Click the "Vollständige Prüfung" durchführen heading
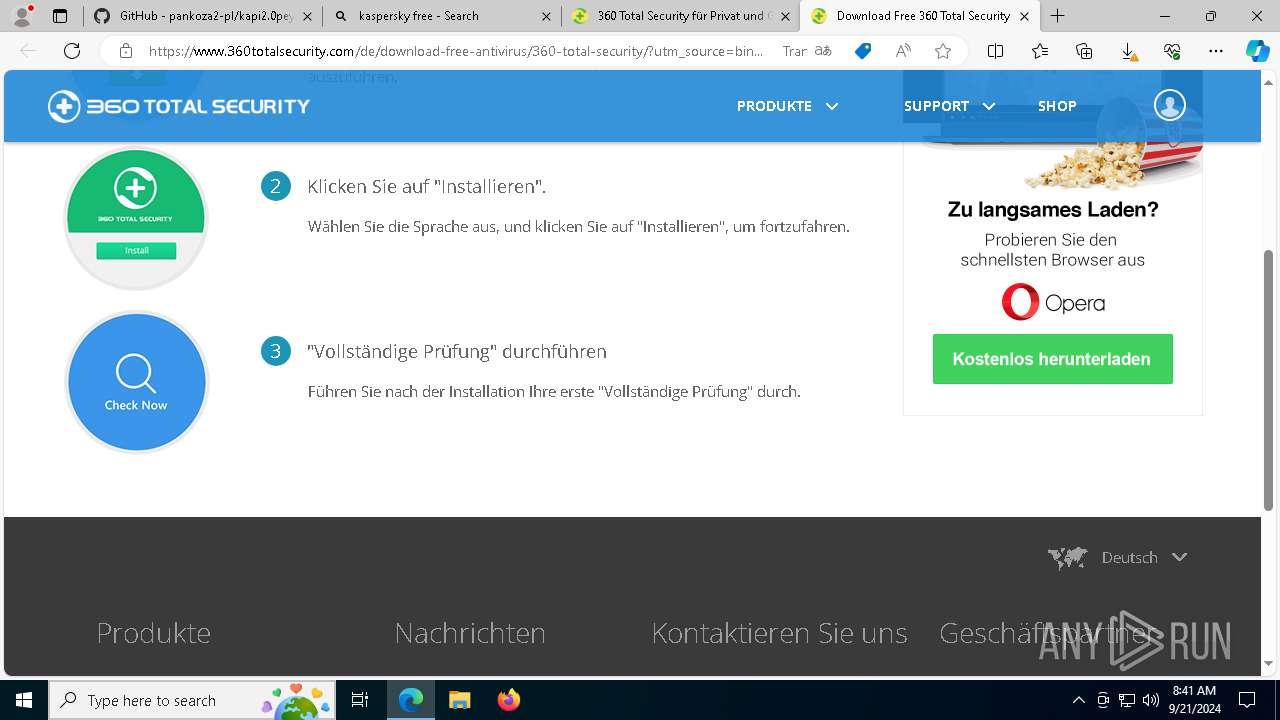 457,351
